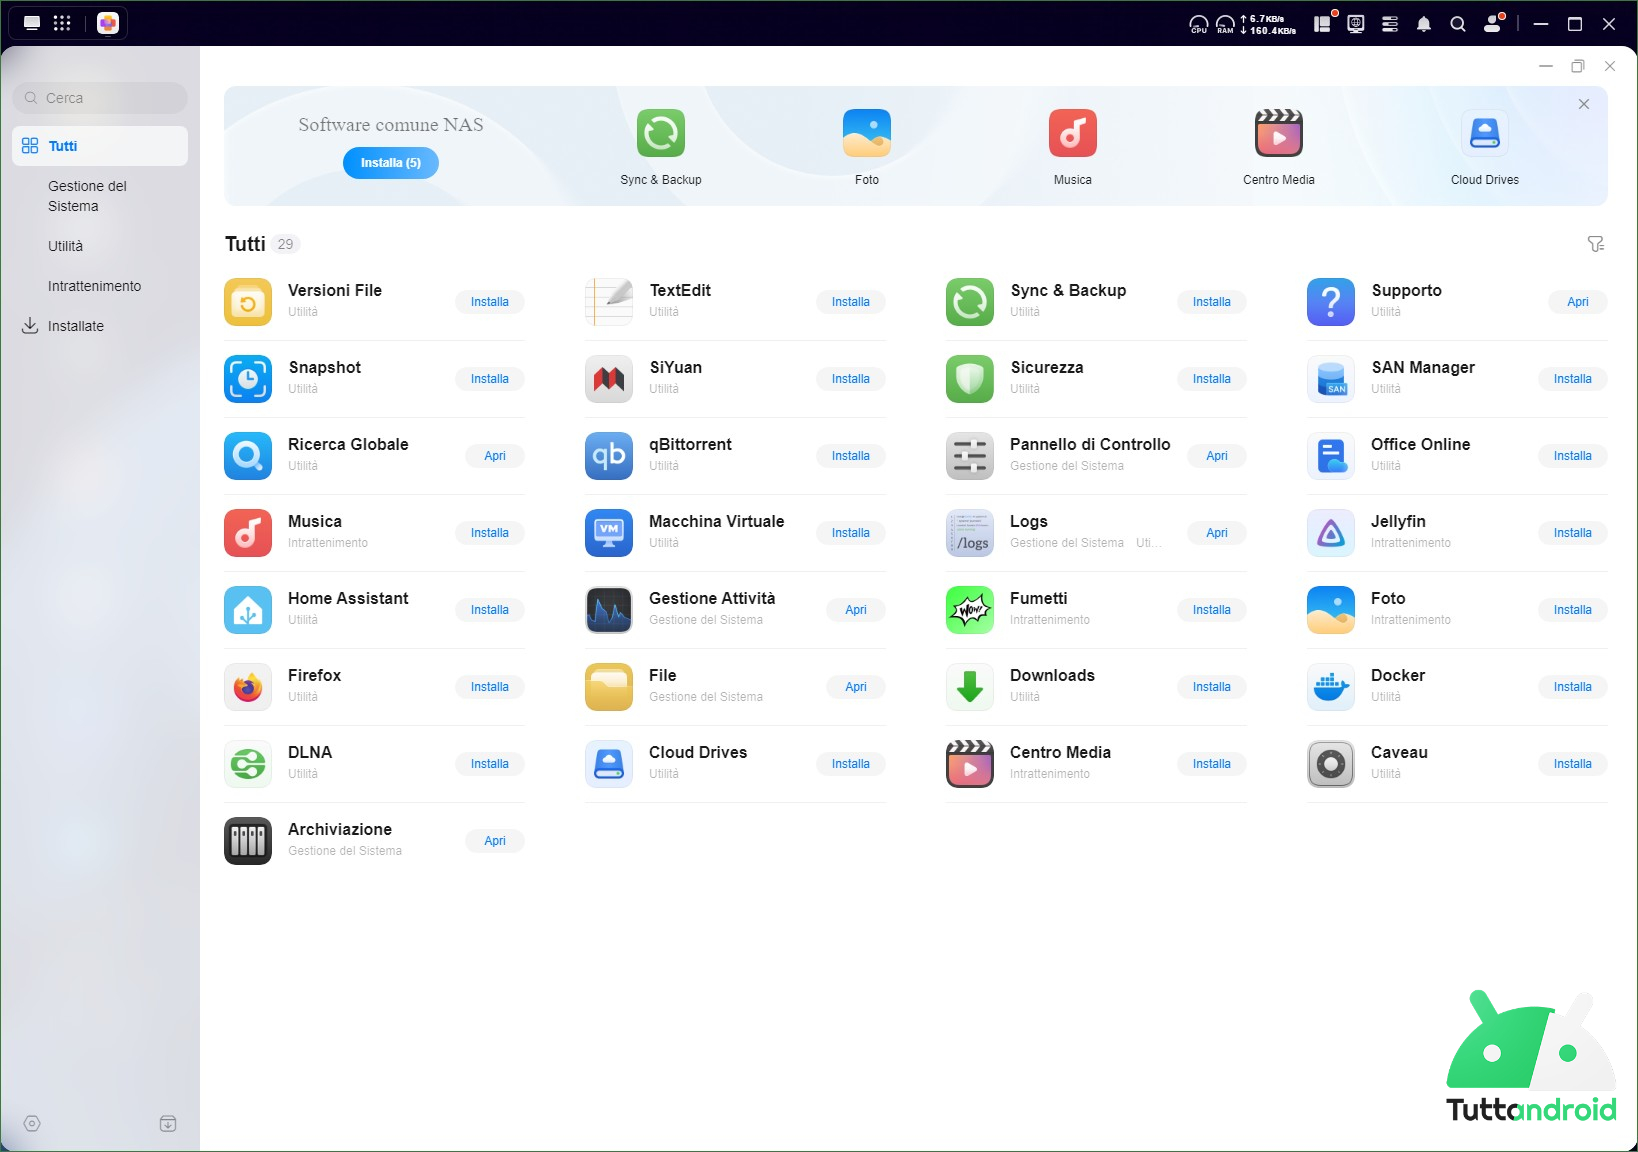Image resolution: width=1638 pixels, height=1152 pixels.
Task: Open the Downloads app icon
Action: point(970,687)
